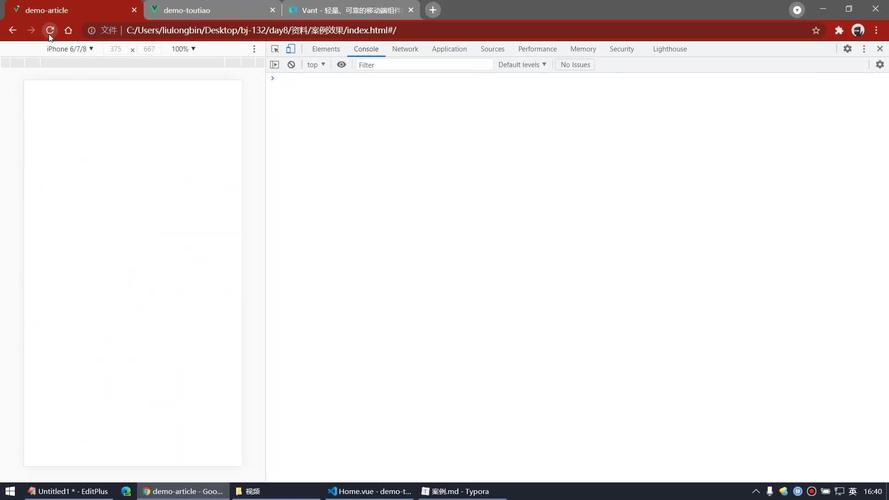
Task: Open a new browser tab
Action: pyautogui.click(x=433, y=10)
